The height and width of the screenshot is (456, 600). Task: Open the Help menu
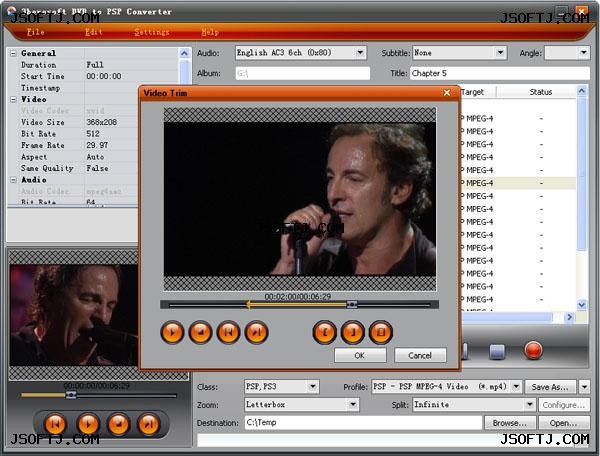(210, 32)
